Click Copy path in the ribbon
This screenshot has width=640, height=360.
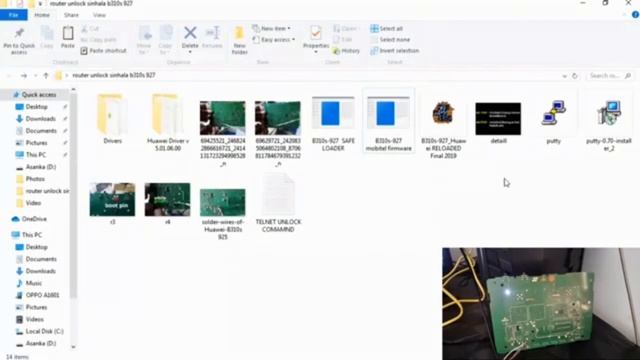pos(98,40)
